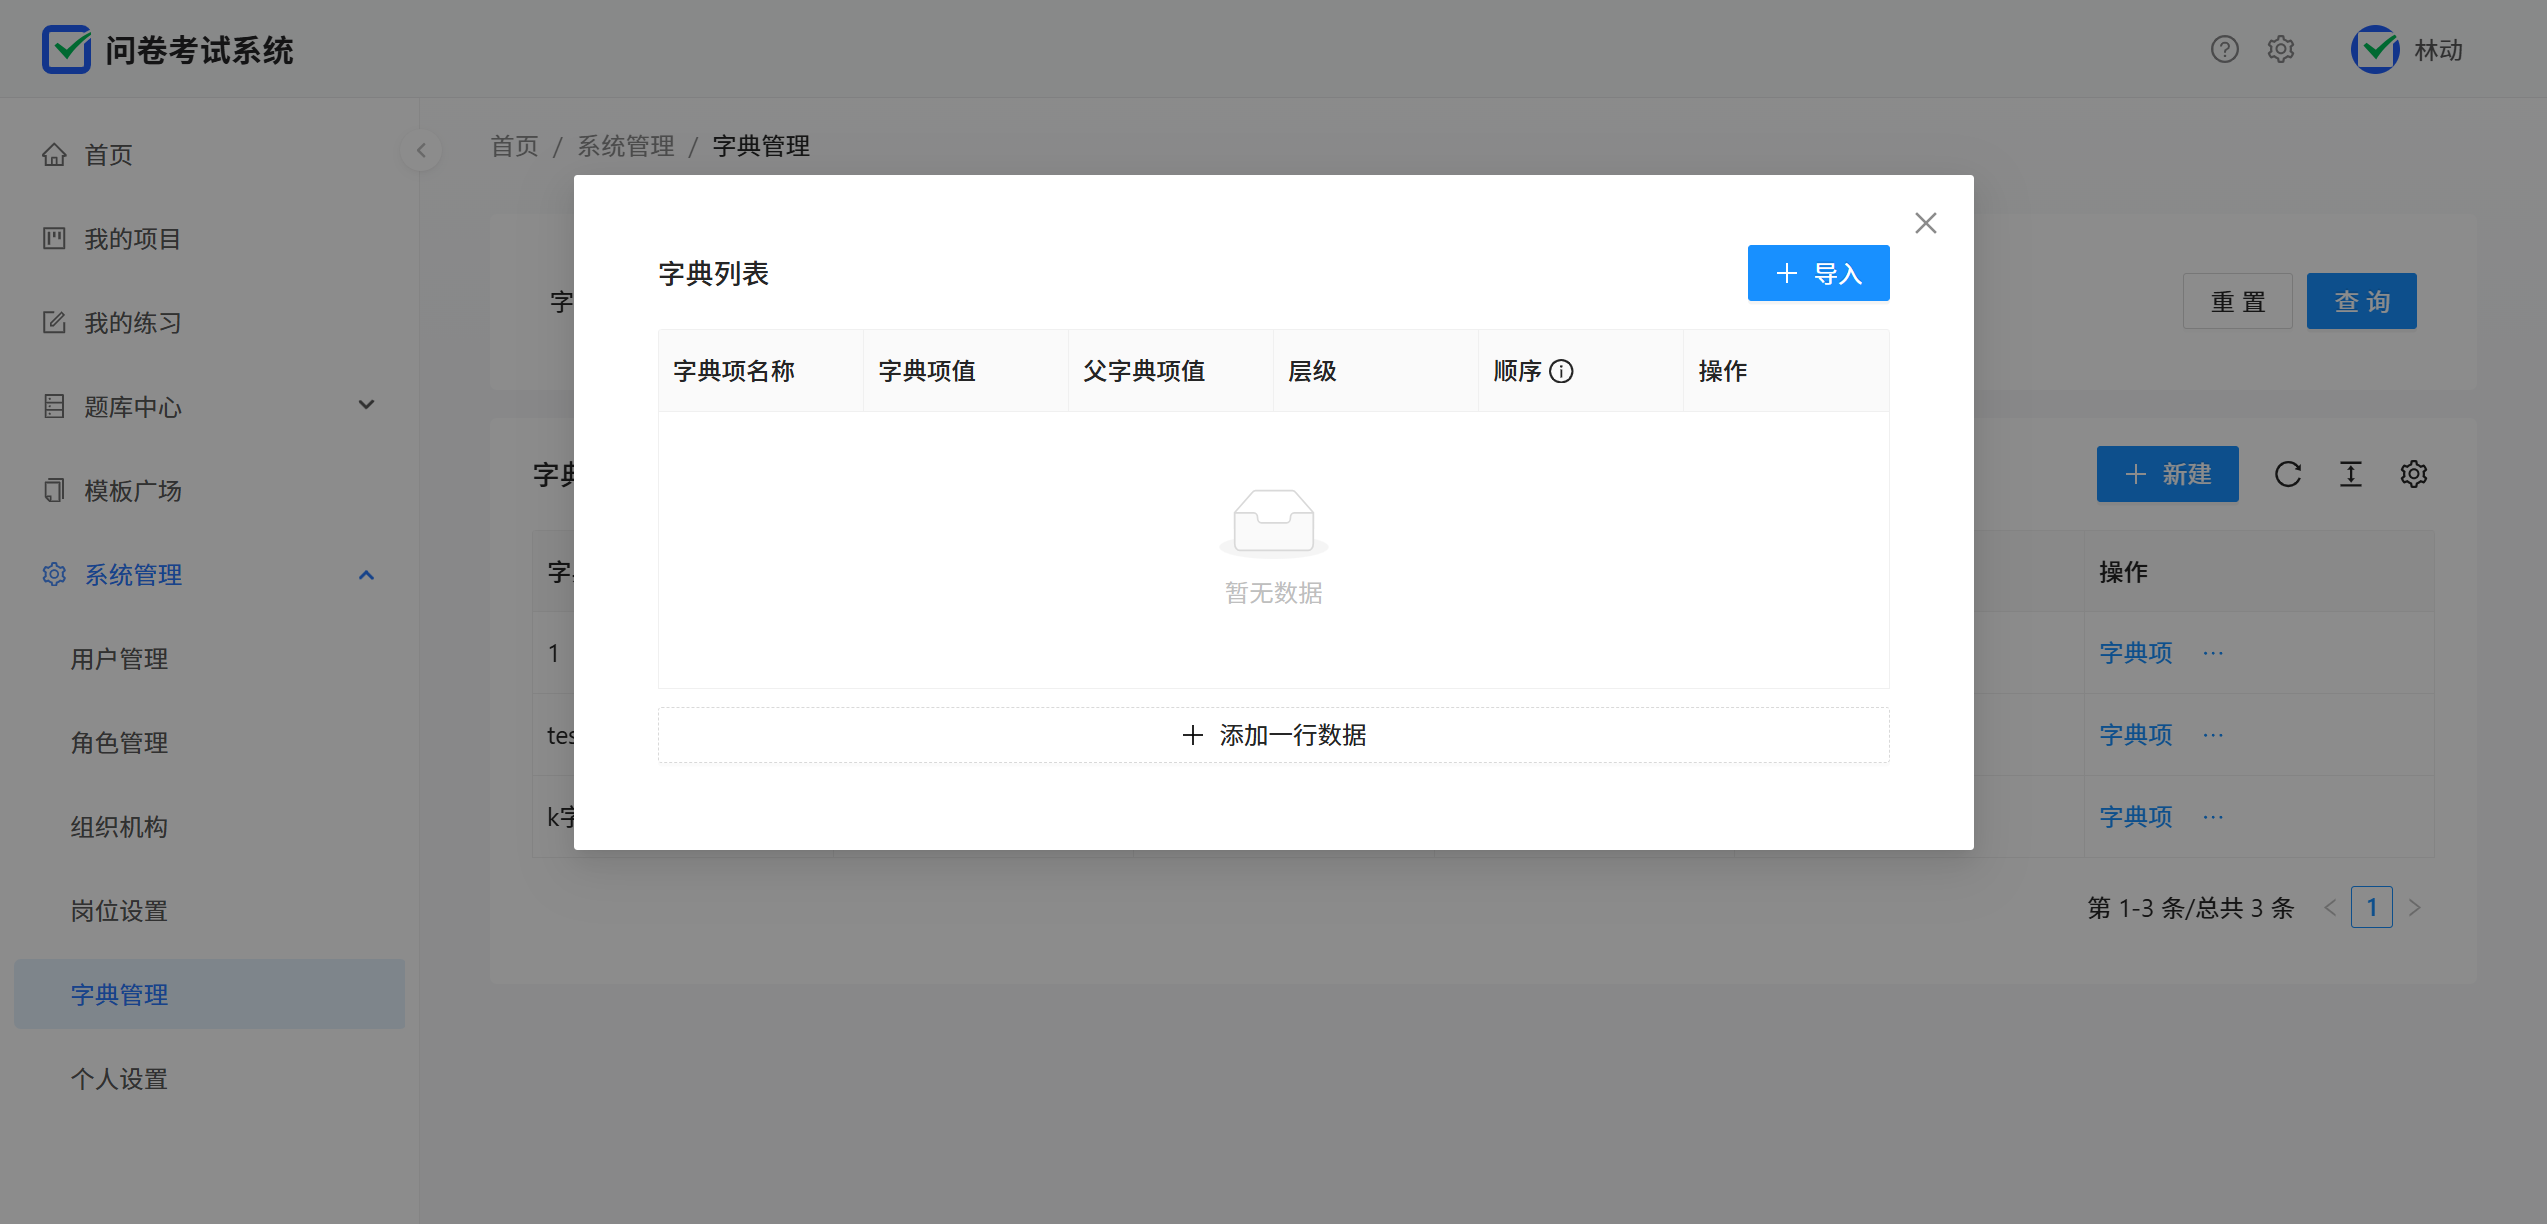The image size is (2547, 1224).
Task: Refresh the dictionary table
Action: [x=2288, y=474]
